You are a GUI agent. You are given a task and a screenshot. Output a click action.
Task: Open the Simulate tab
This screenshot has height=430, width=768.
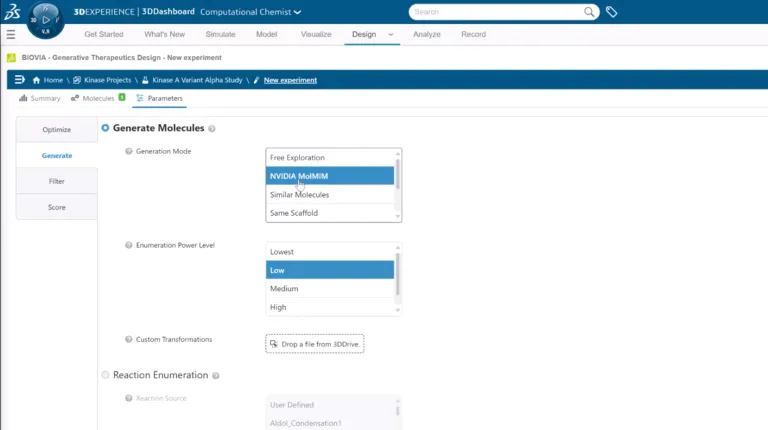click(220, 34)
